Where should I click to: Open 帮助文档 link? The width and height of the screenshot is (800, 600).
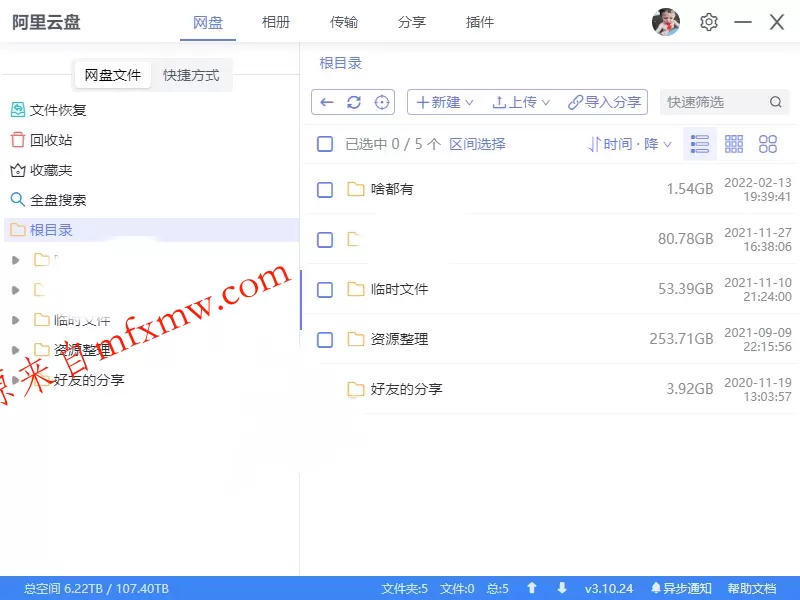tap(752, 588)
